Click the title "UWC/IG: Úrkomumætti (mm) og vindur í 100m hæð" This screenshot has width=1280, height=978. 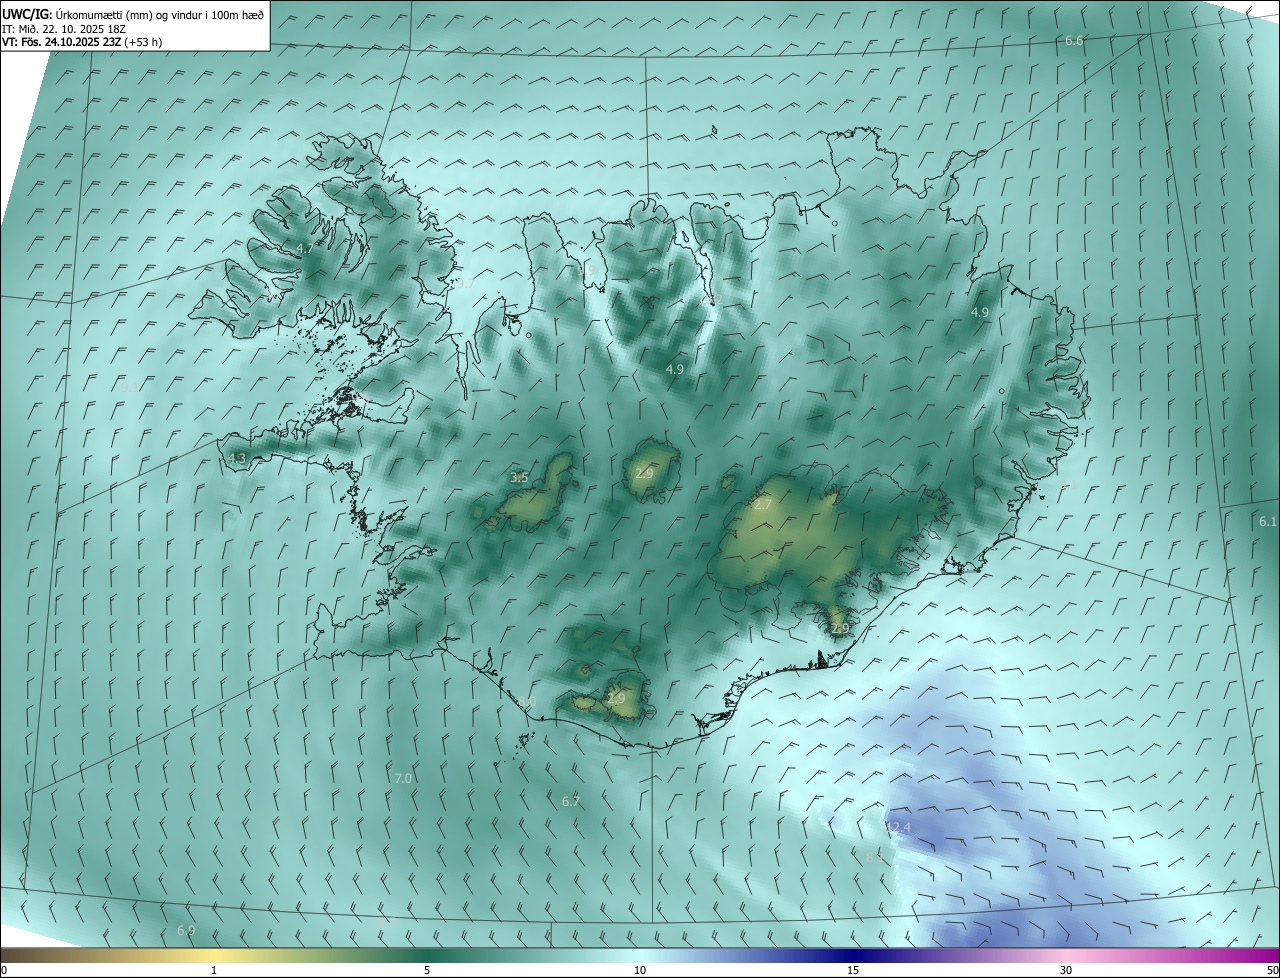coord(133,13)
